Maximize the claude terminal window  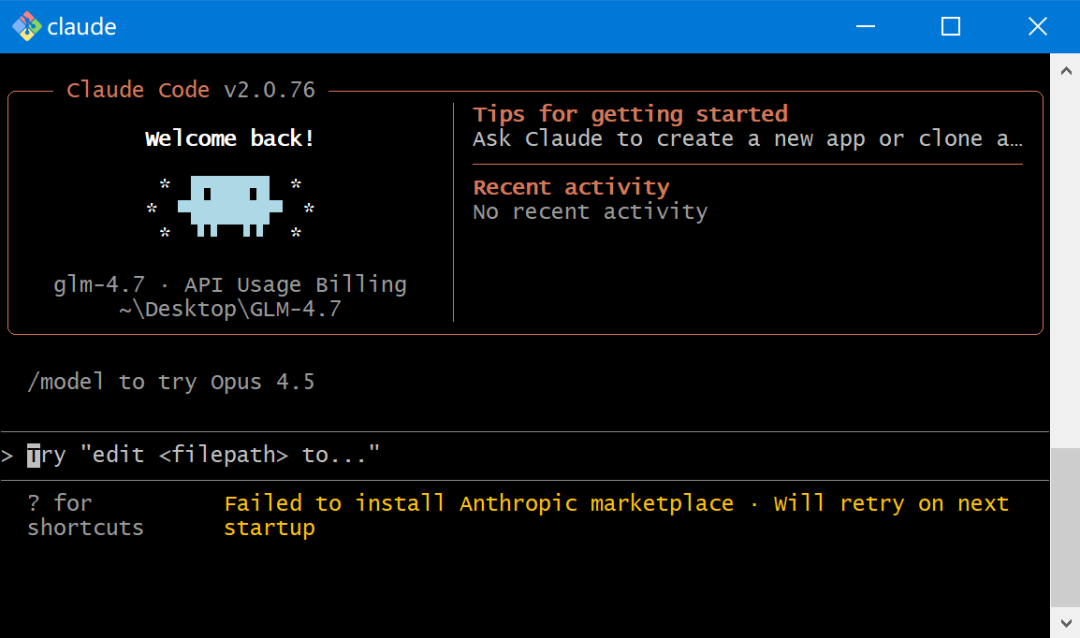point(951,27)
